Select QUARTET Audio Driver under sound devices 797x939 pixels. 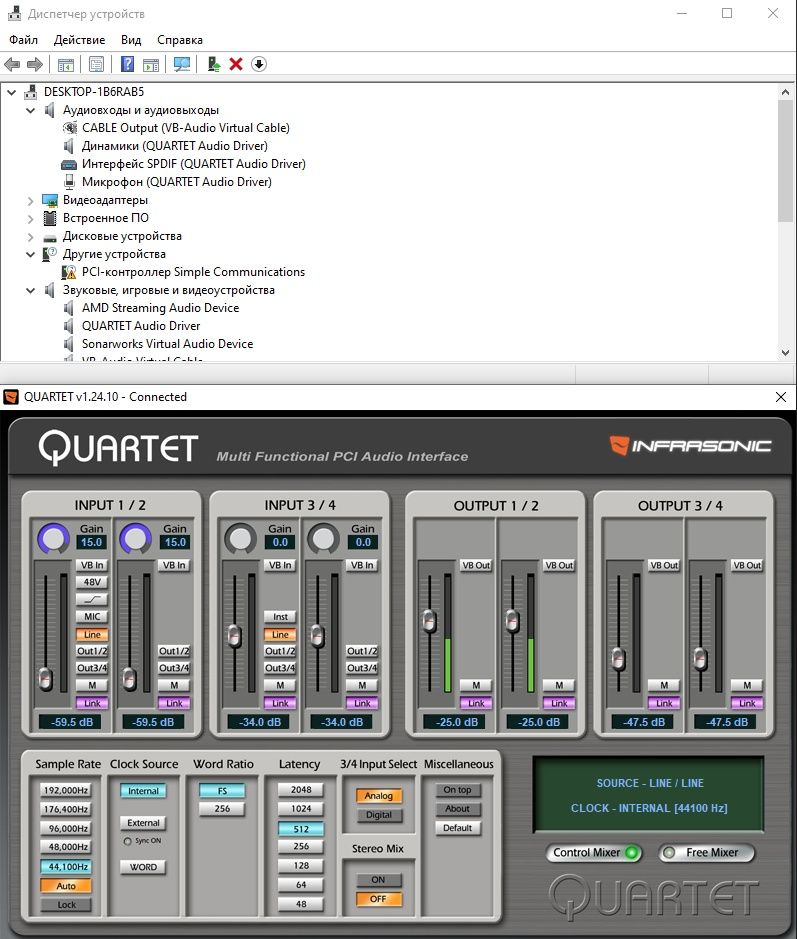coord(141,326)
